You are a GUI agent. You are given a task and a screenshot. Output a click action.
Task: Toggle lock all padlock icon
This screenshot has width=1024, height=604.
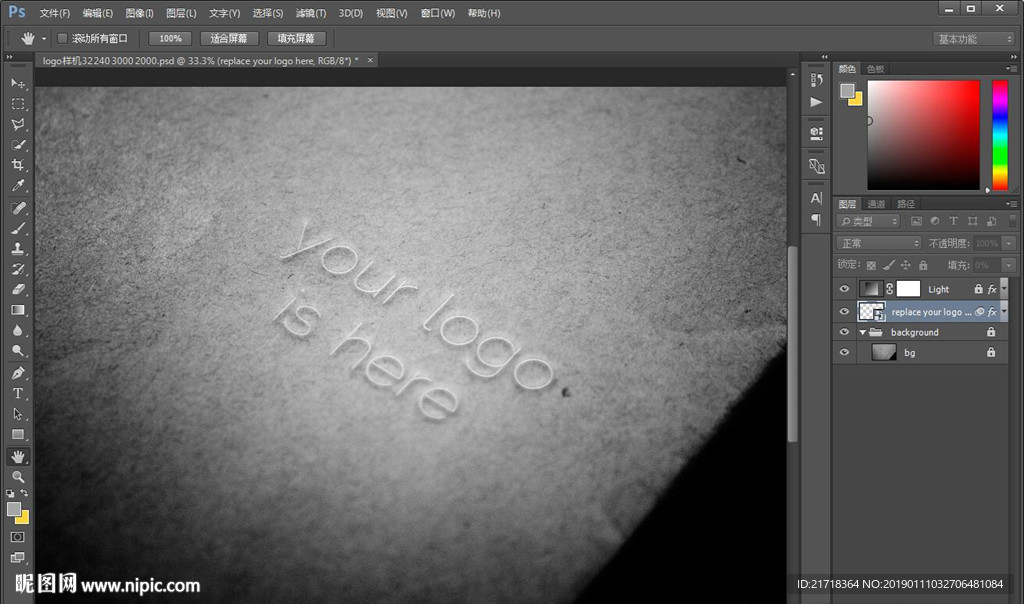click(x=923, y=265)
